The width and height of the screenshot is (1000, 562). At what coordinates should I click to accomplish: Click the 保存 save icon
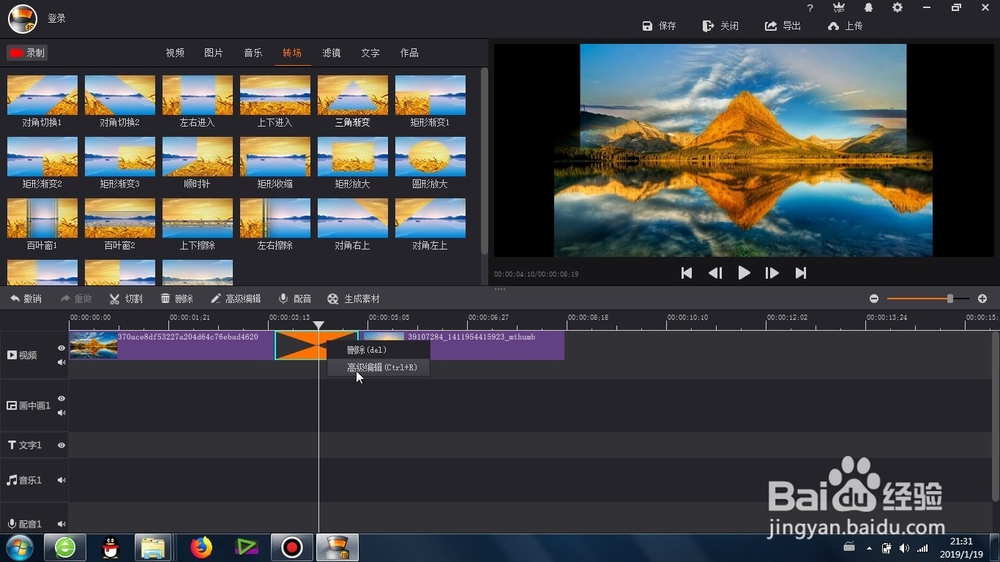647,26
